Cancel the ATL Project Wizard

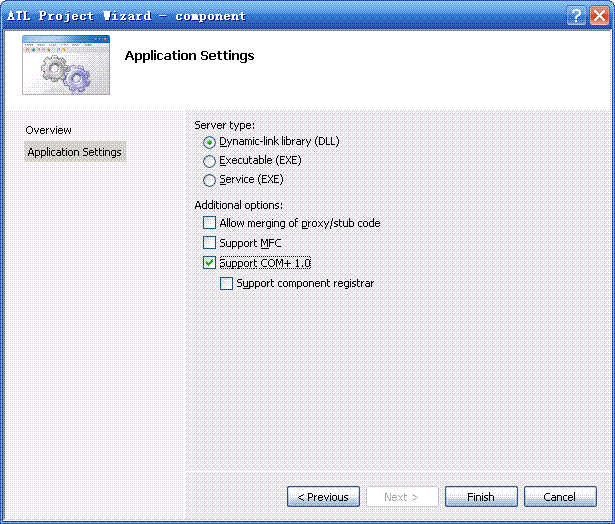click(560, 497)
